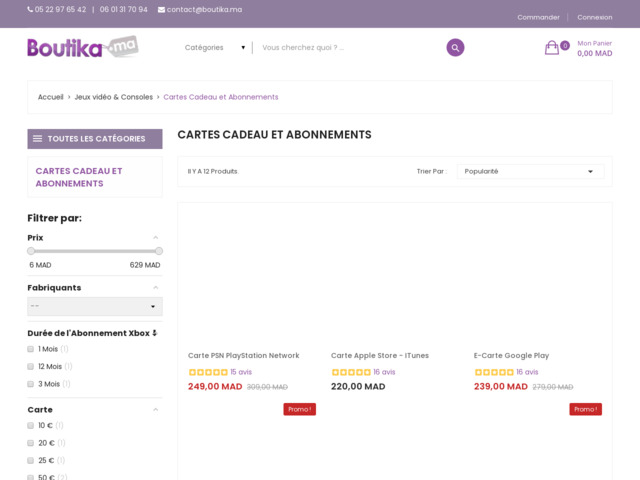Click star rating of E-Carte Google Play

tap(494, 372)
